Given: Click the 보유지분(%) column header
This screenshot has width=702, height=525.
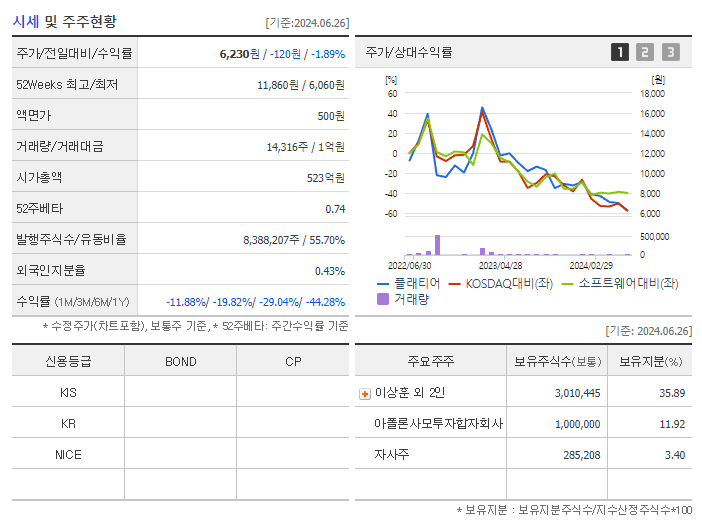Looking at the screenshot, I should tap(651, 361).
